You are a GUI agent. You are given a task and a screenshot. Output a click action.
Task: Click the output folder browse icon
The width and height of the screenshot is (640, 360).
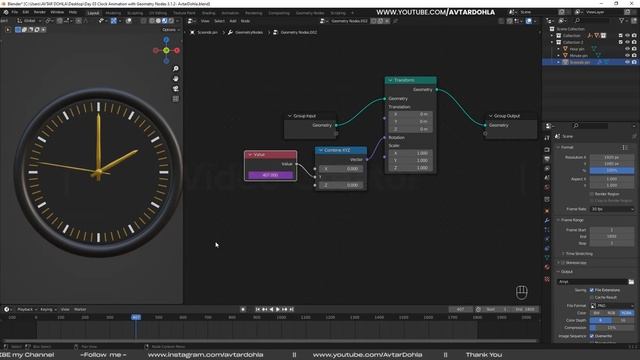click(x=631, y=282)
